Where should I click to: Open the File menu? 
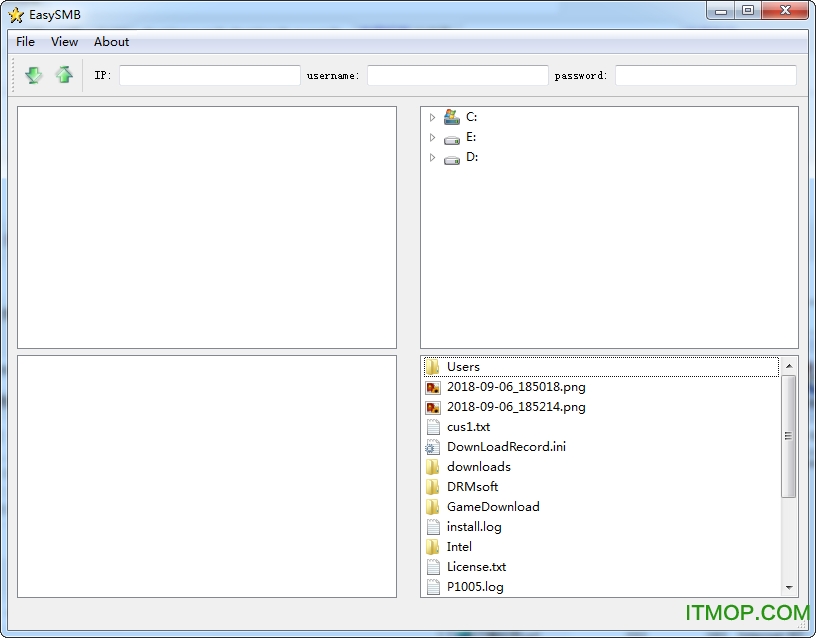25,42
